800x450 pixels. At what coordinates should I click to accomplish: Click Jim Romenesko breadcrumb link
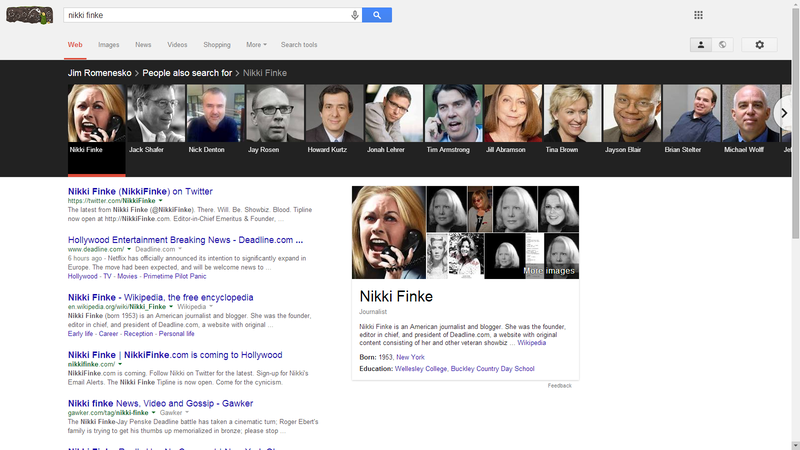(99, 73)
